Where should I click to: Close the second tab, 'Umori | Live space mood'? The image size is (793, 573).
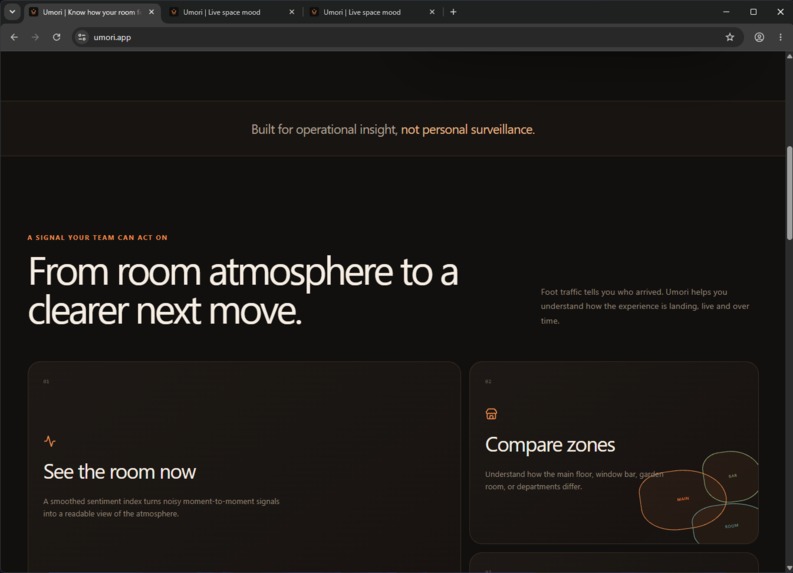[x=291, y=12]
